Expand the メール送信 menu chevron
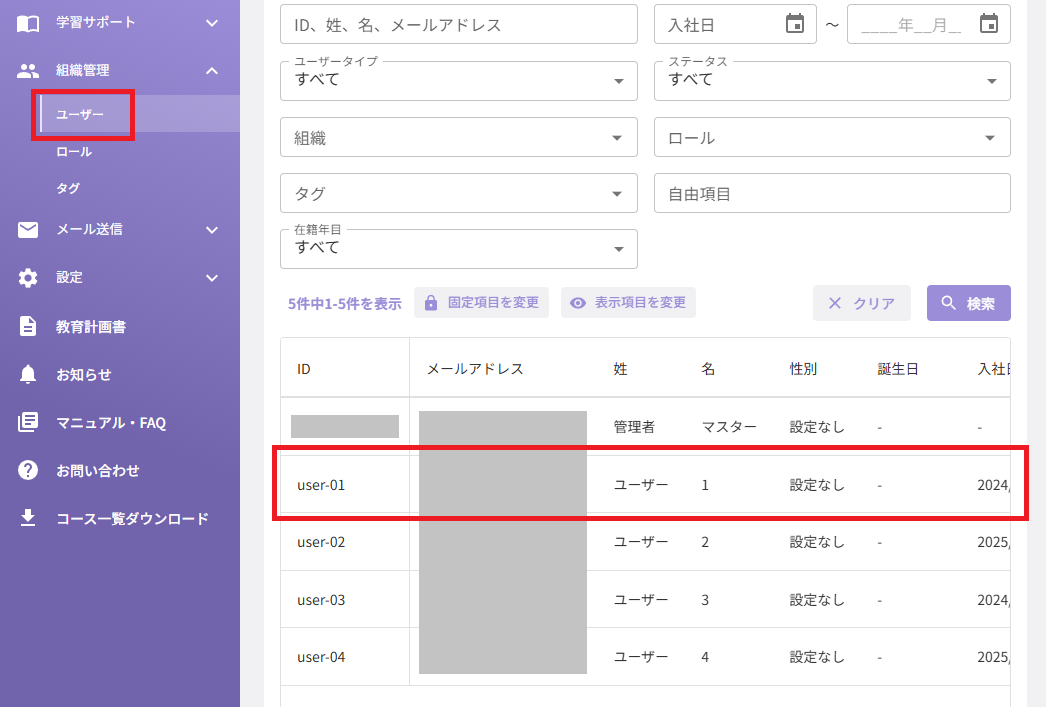Viewport: 1046px width, 707px height. (x=212, y=230)
